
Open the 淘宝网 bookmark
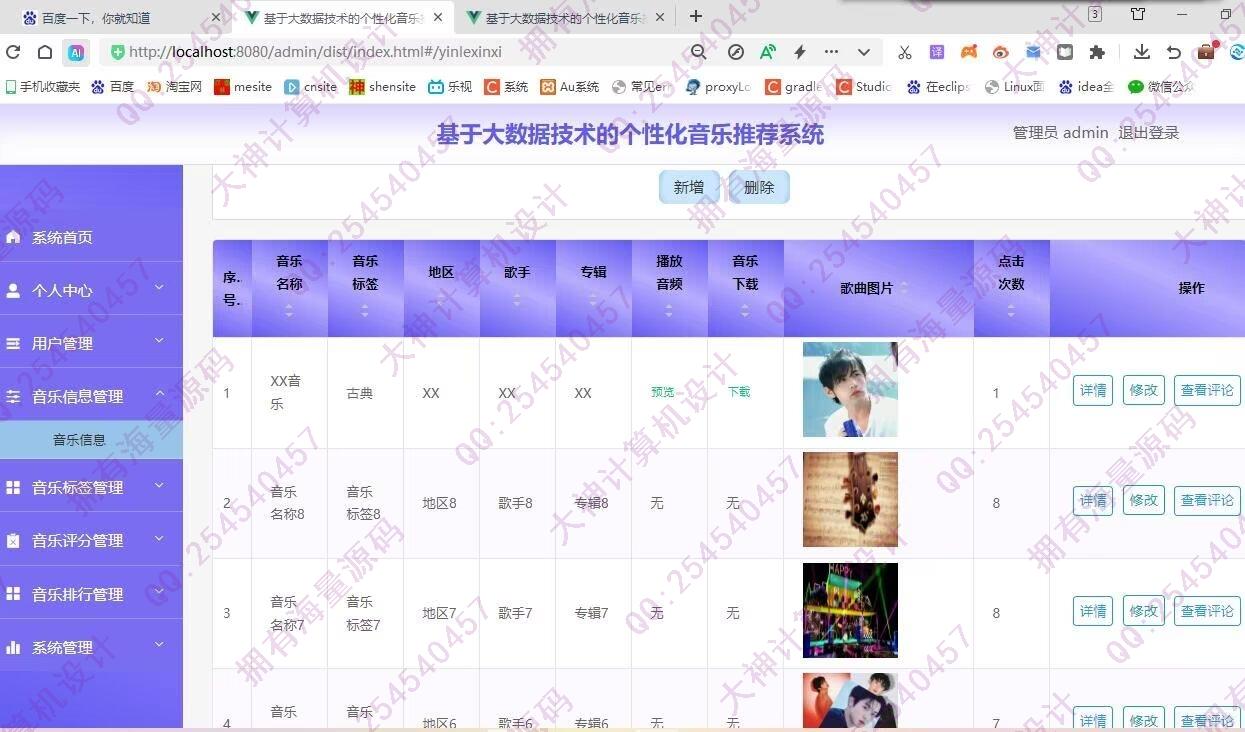click(x=174, y=87)
